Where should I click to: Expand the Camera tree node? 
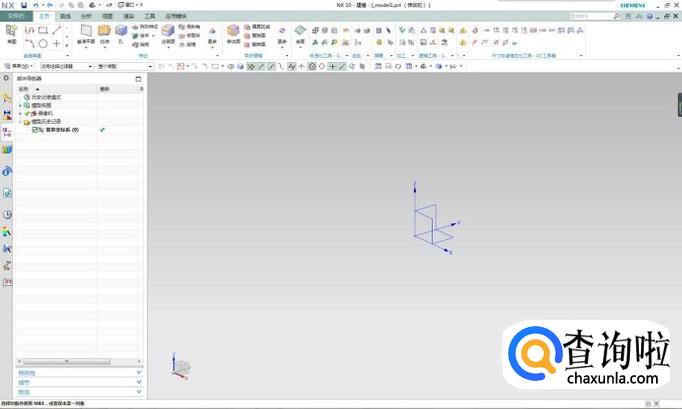click(x=20, y=113)
